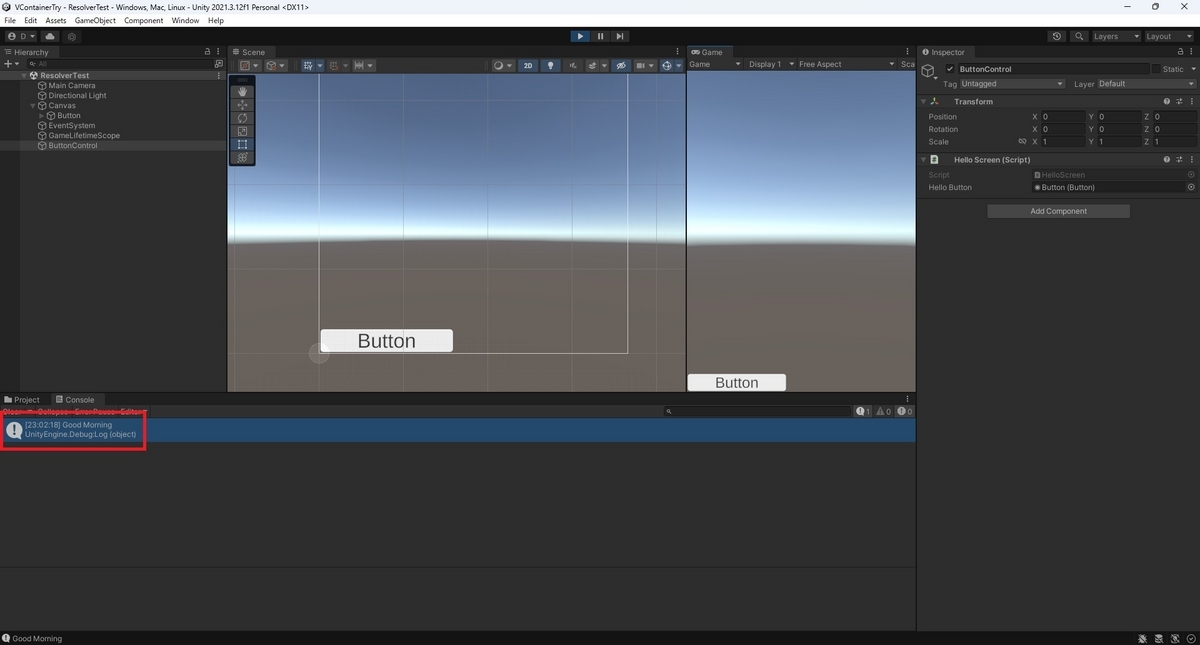Screen dimensions: 1200x645
Task: Collapse the Canvas tree node
Action: point(32,106)
